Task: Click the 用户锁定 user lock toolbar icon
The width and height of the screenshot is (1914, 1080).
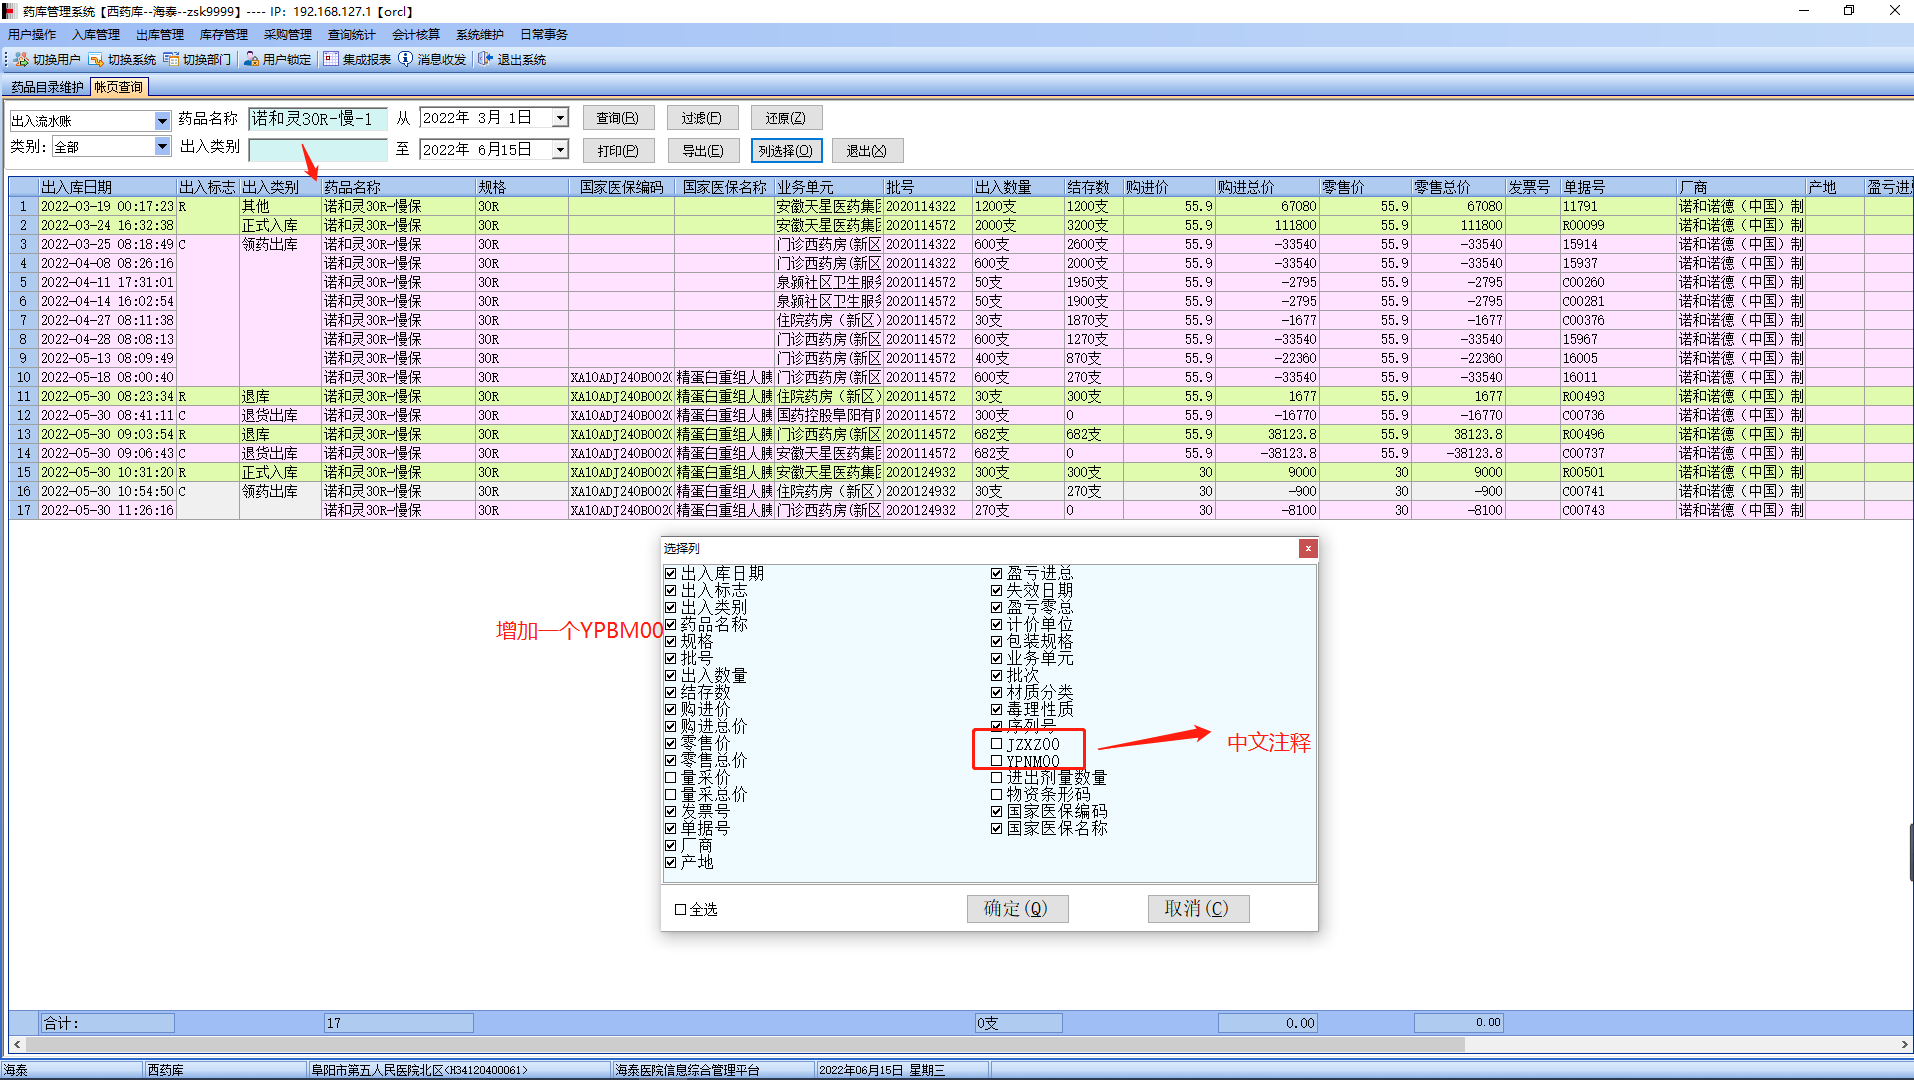Action: 251,60
